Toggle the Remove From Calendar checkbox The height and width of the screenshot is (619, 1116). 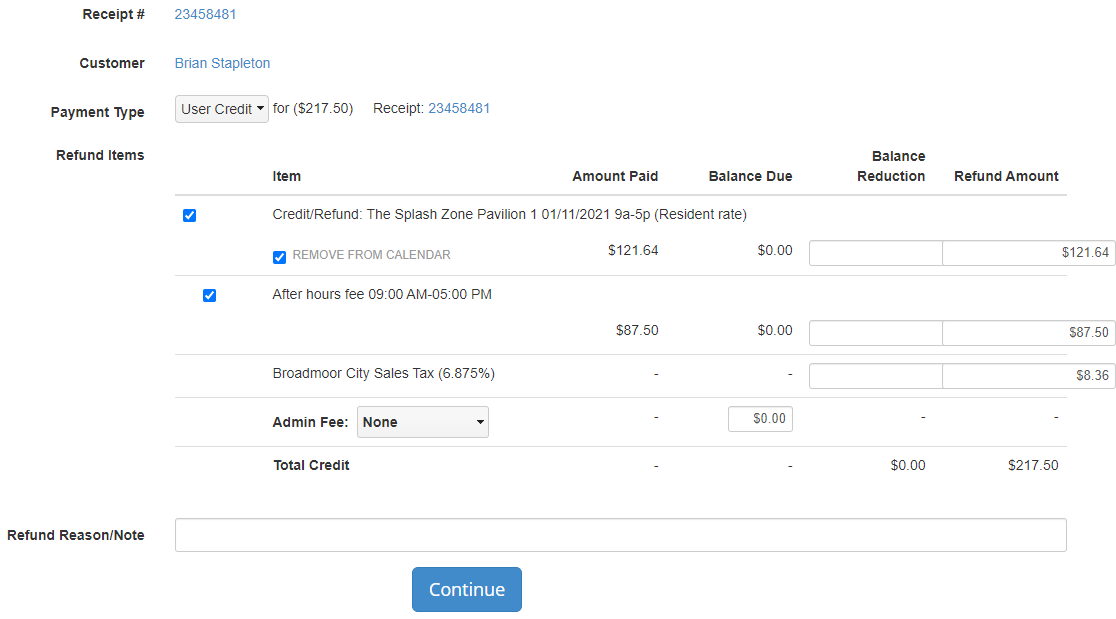tap(280, 257)
